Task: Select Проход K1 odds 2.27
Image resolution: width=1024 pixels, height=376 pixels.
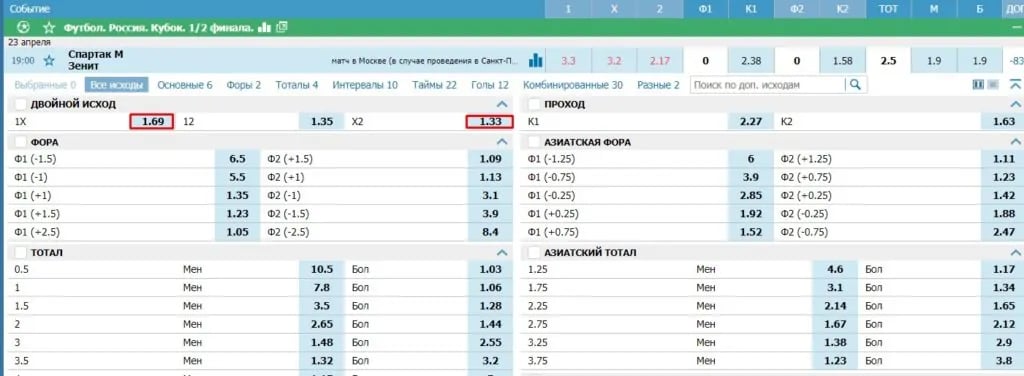Action: [751, 121]
